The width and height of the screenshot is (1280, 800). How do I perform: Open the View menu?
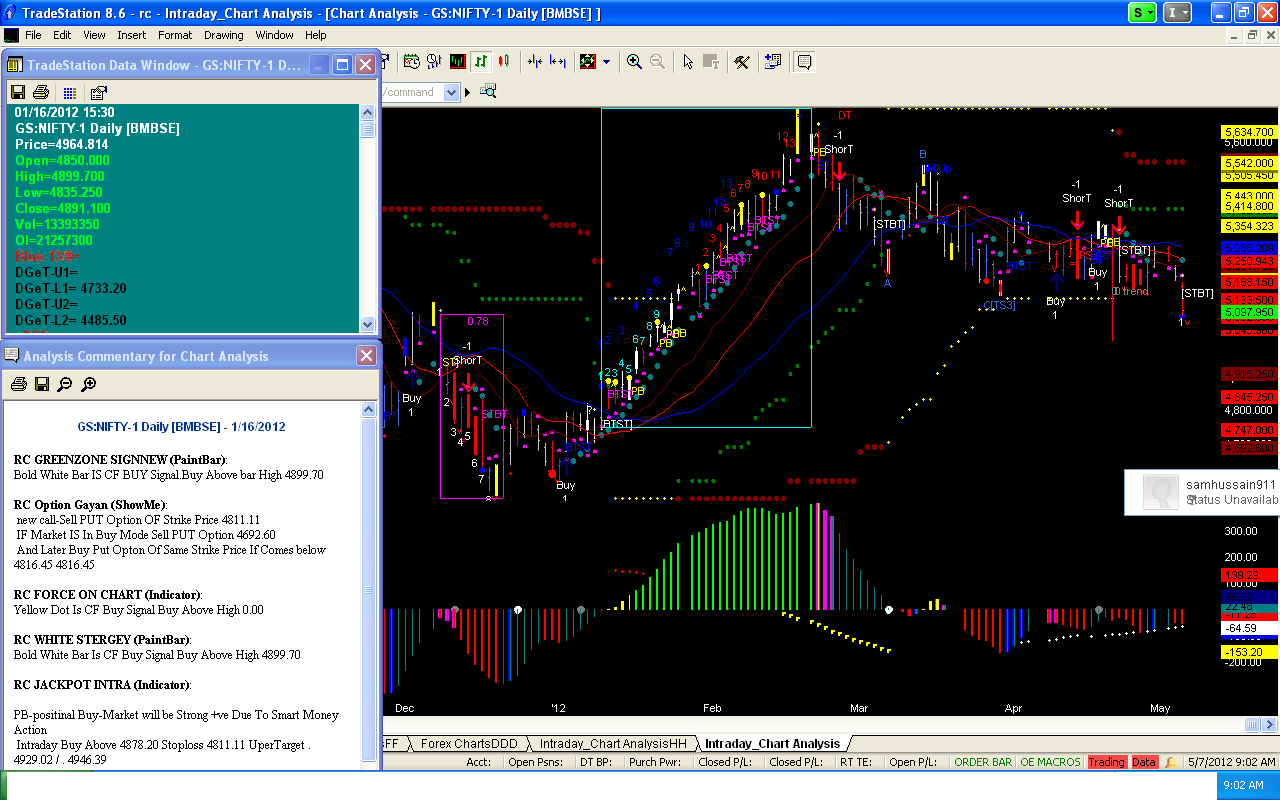point(94,35)
